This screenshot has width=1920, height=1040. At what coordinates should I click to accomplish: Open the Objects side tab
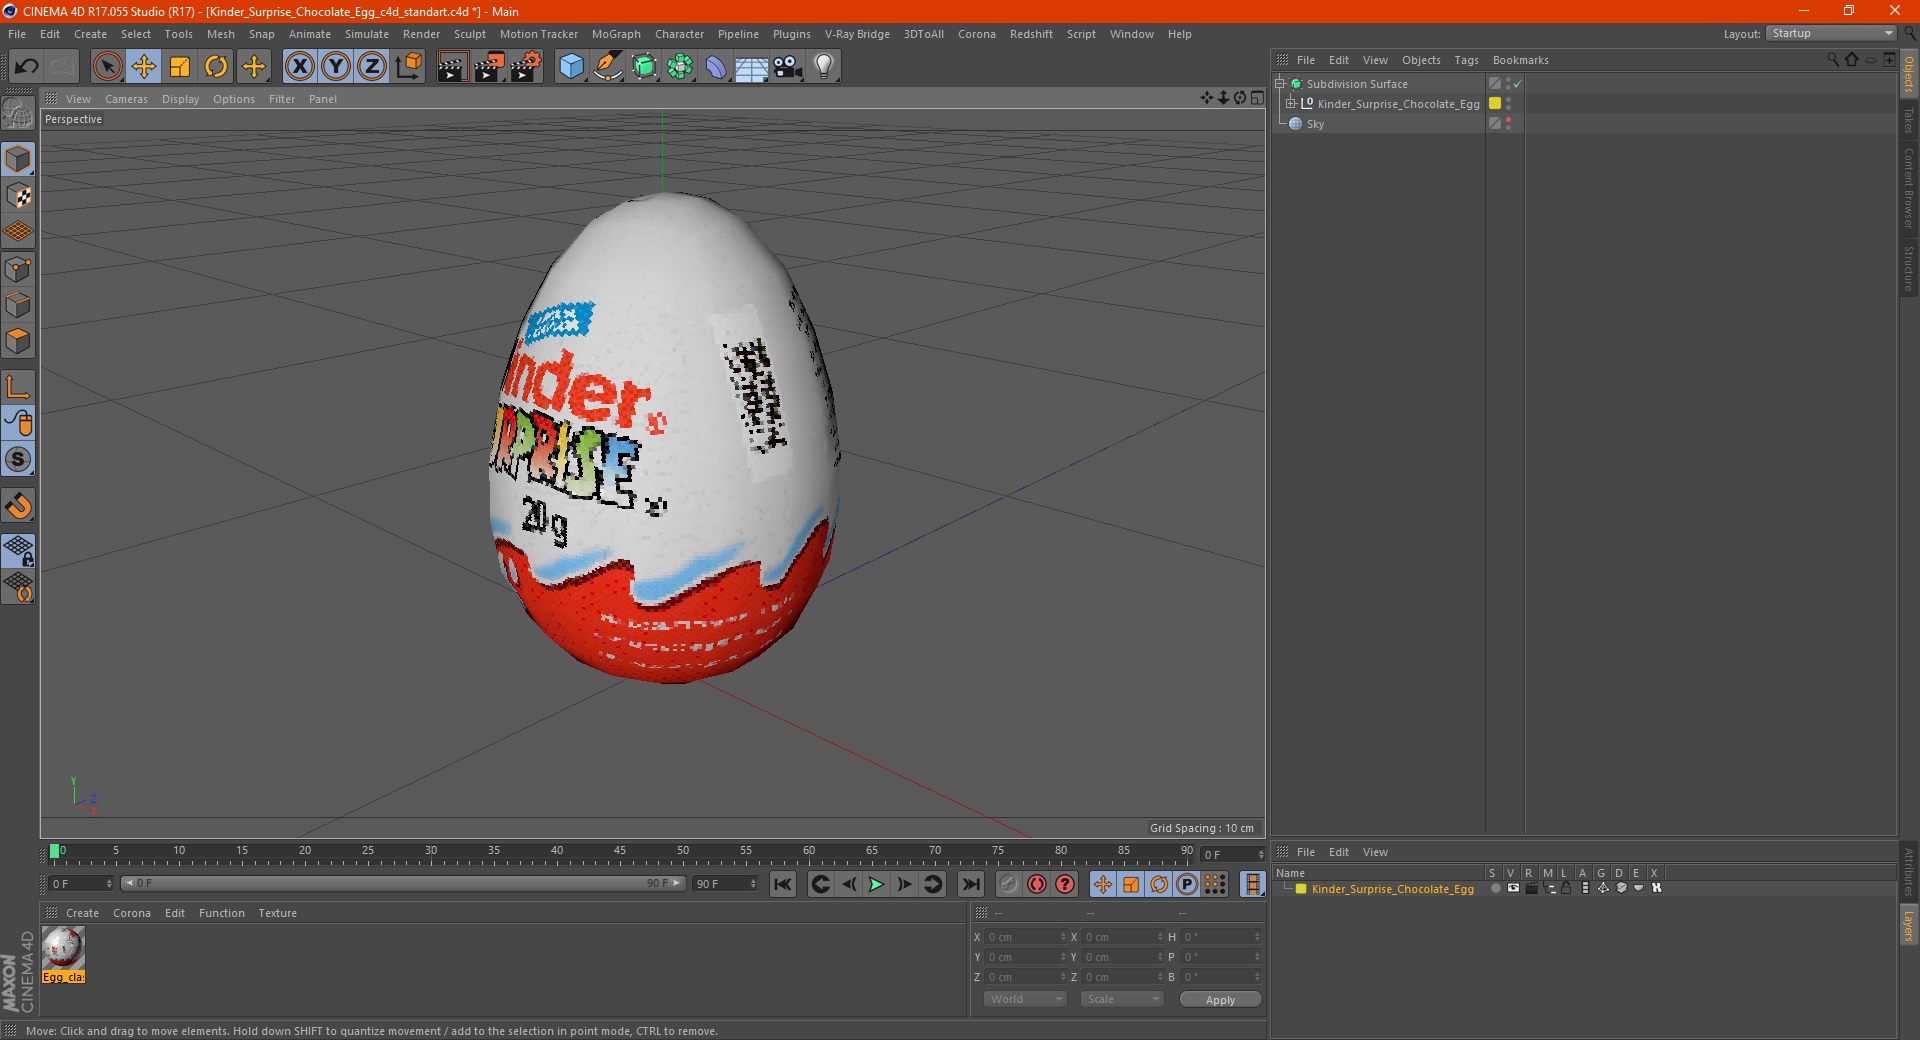1909,74
